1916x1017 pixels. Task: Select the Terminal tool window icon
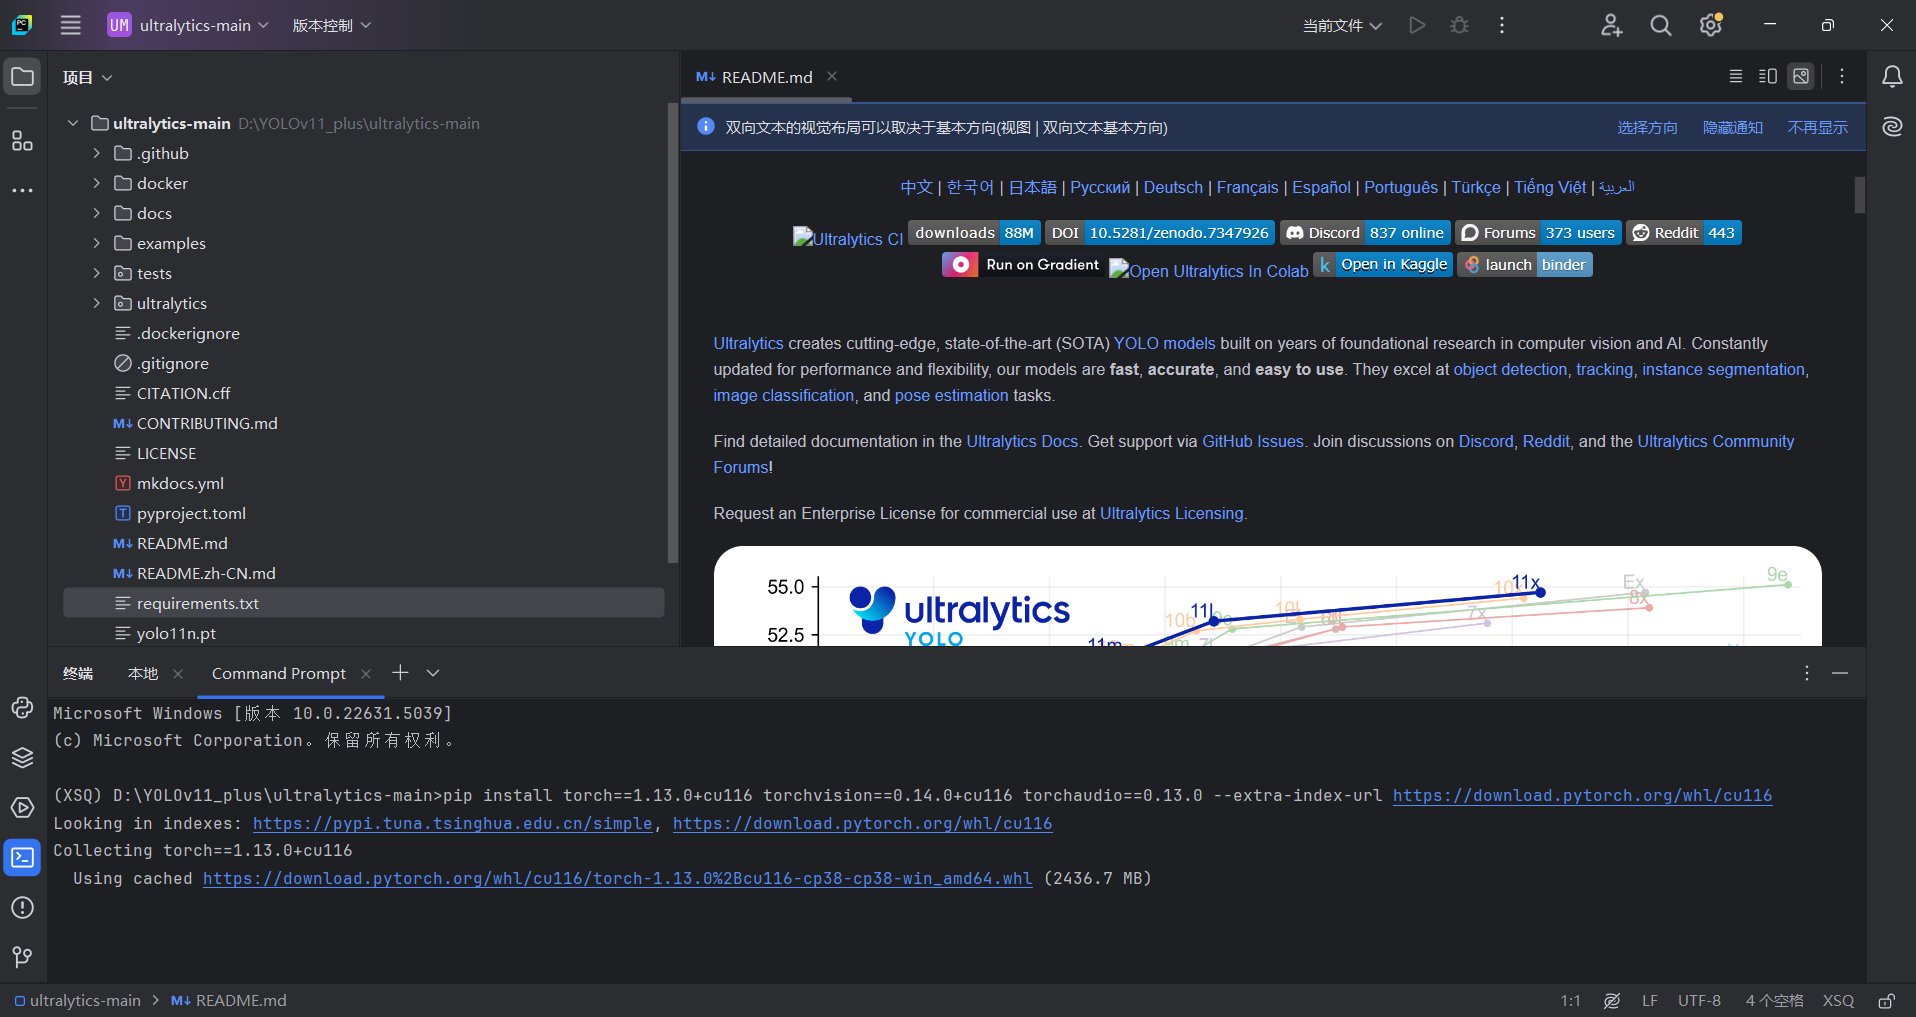(x=22, y=858)
